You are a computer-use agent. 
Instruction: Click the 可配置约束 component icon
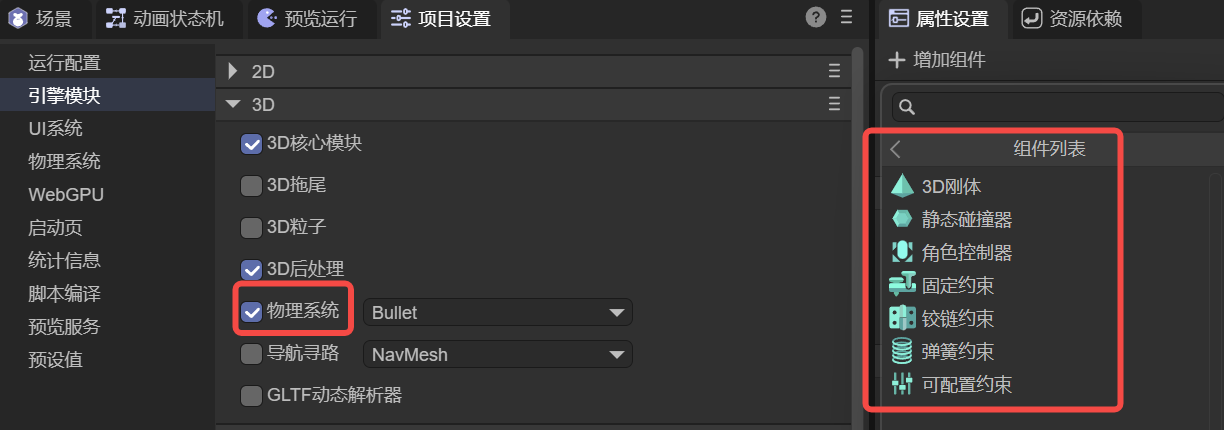(x=902, y=384)
